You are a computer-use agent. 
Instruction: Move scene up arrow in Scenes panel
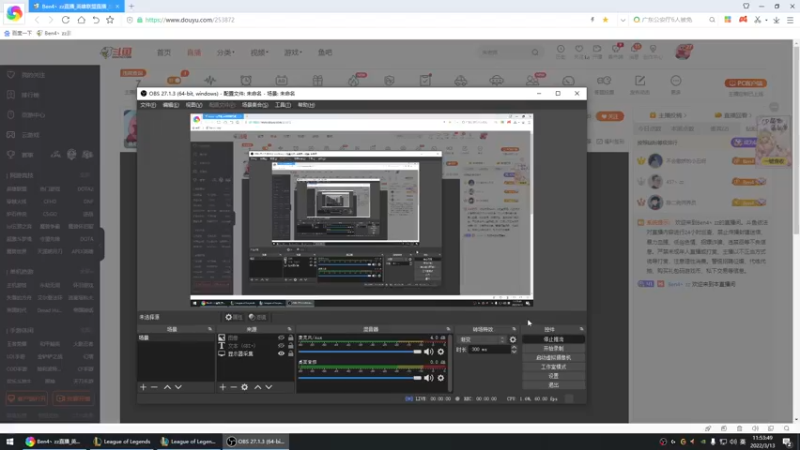pos(167,387)
